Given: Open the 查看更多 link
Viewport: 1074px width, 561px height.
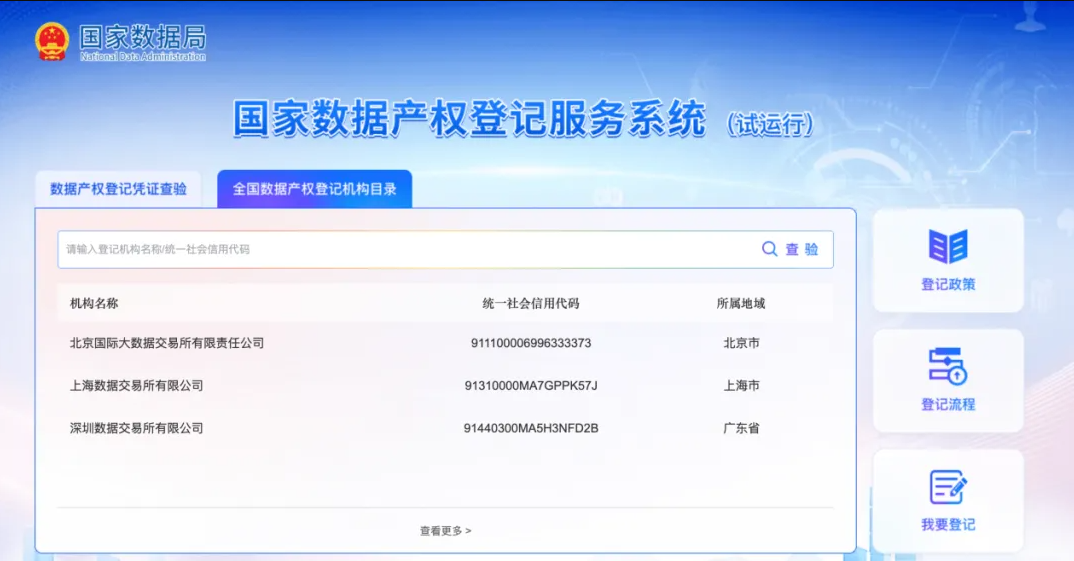Looking at the screenshot, I should 445,531.
